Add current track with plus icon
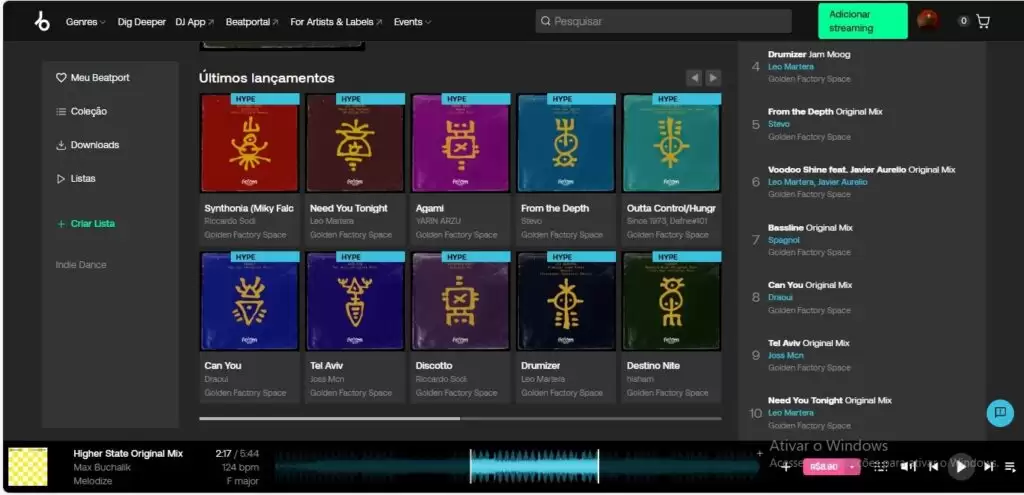Screen dimensions: 1024x495 (785, 466)
